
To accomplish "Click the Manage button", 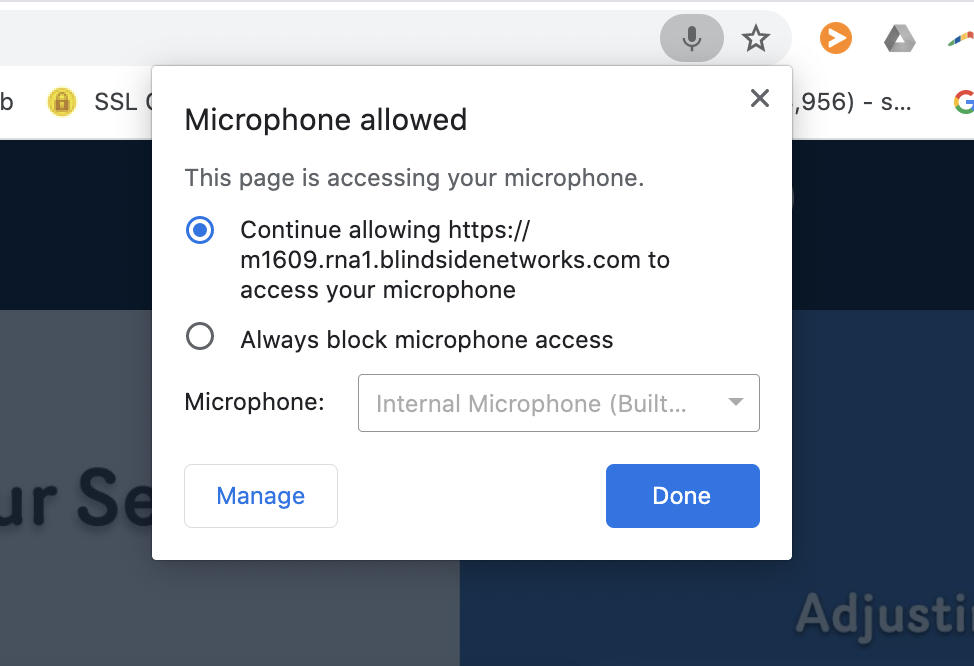I will (x=261, y=496).
